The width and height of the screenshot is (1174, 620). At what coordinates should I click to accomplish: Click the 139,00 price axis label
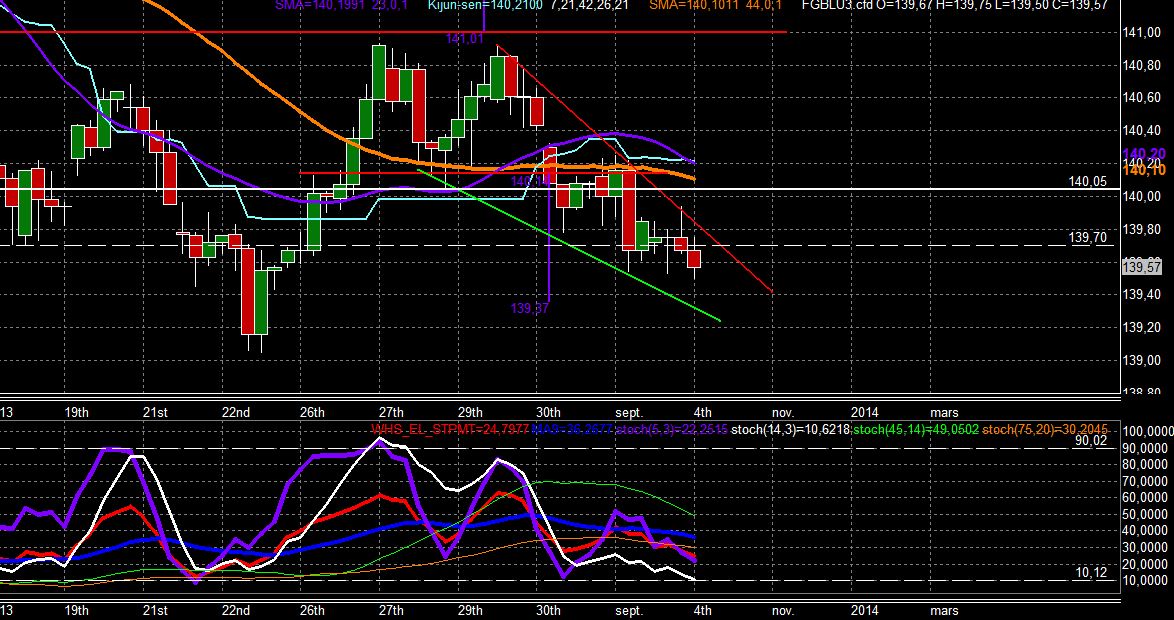(x=1143, y=360)
